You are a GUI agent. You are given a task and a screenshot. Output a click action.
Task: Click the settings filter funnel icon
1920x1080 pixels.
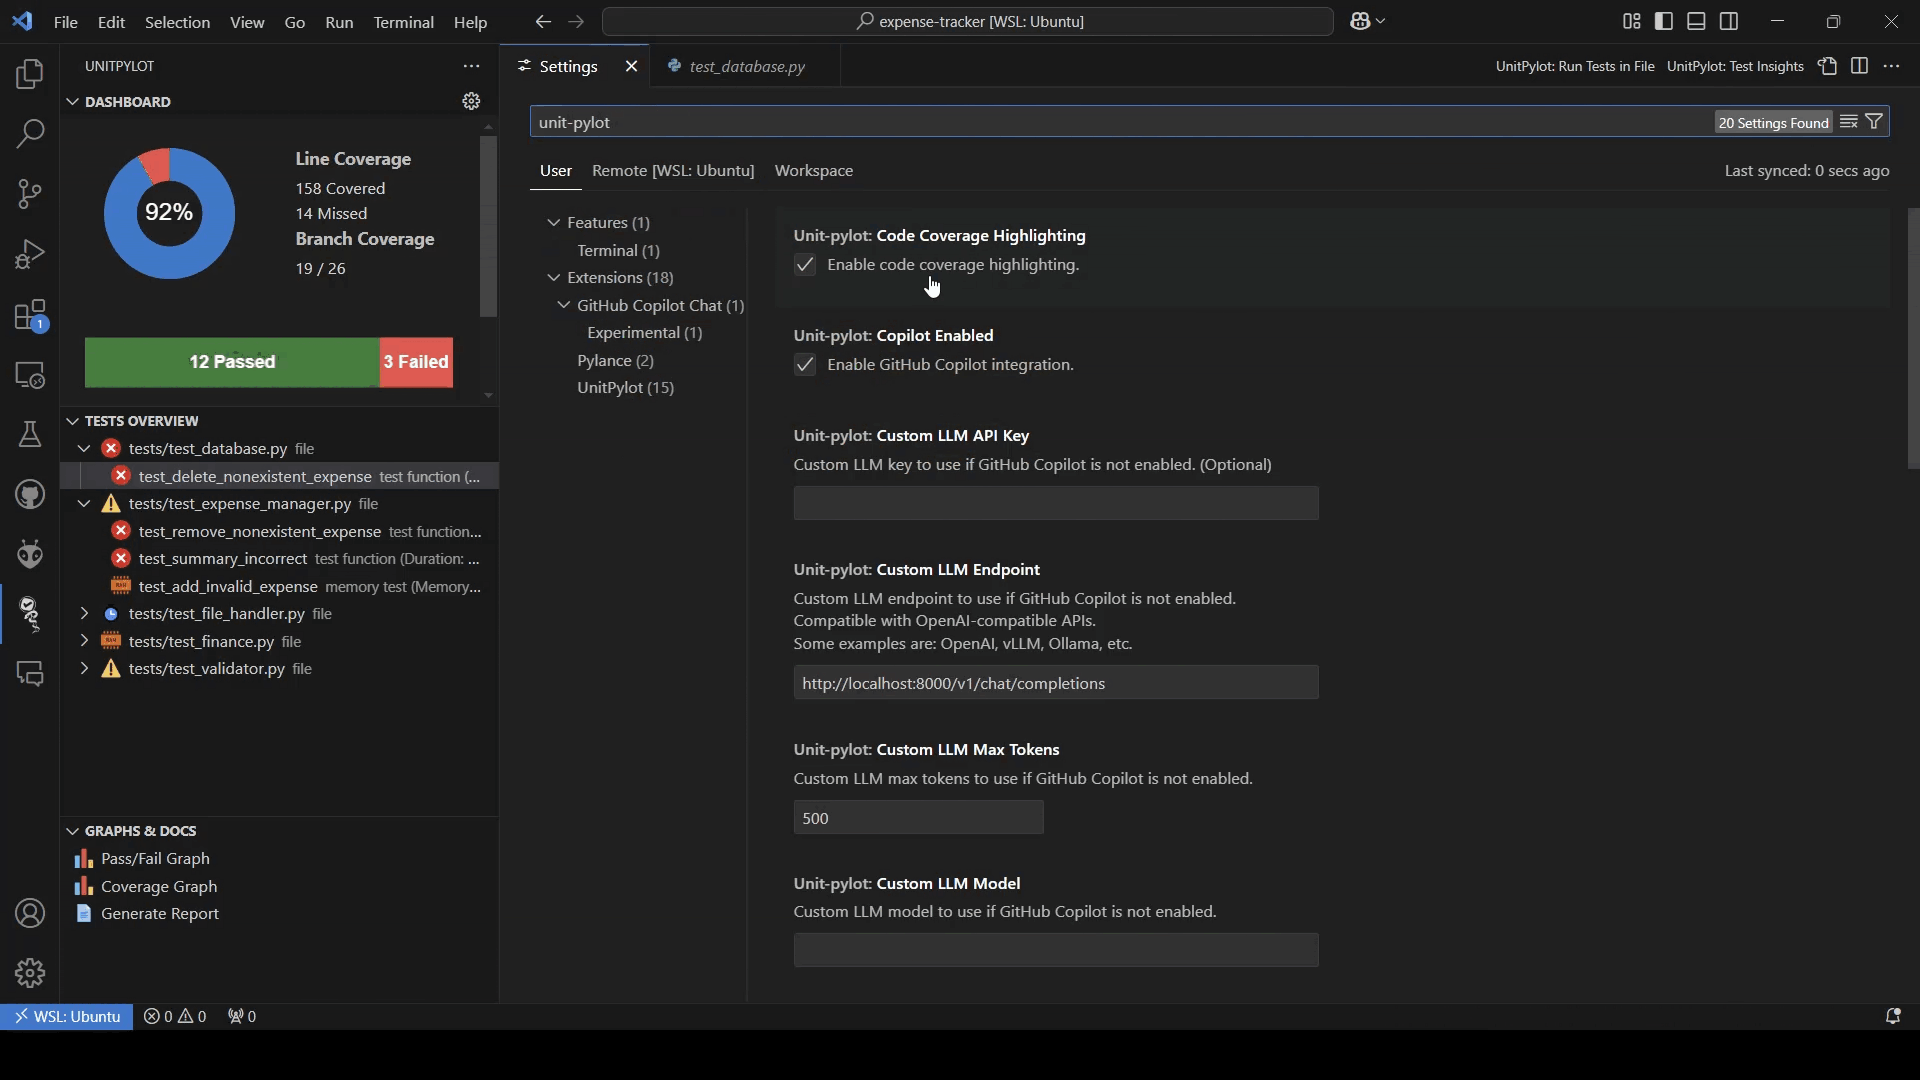[1875, 122]
